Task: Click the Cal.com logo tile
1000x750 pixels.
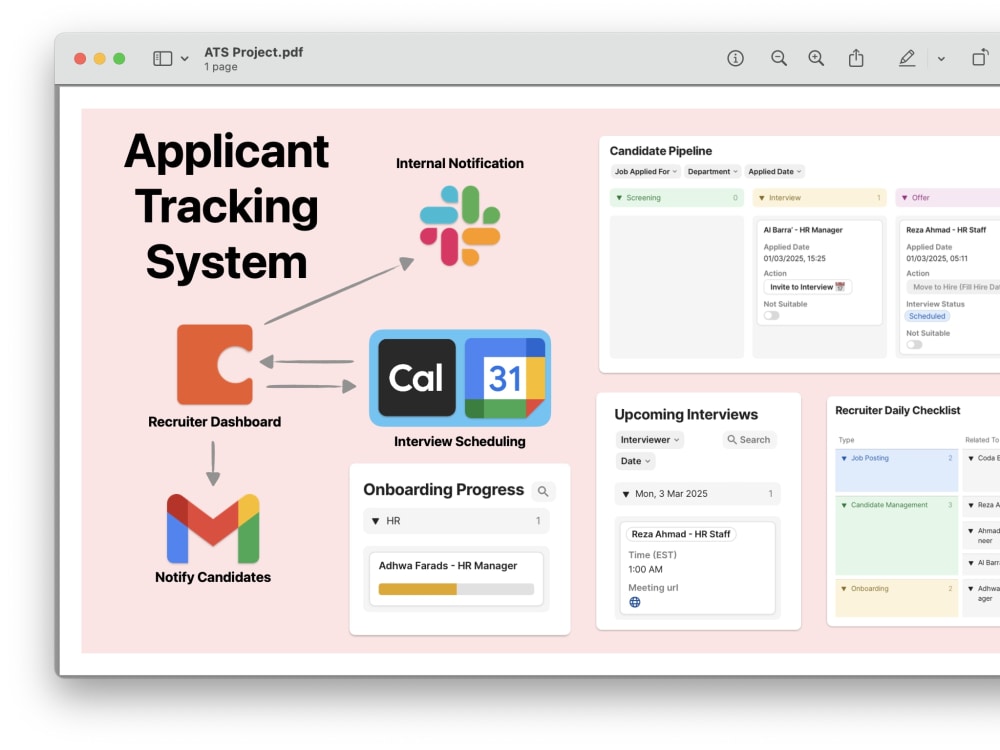Action: 416,378
